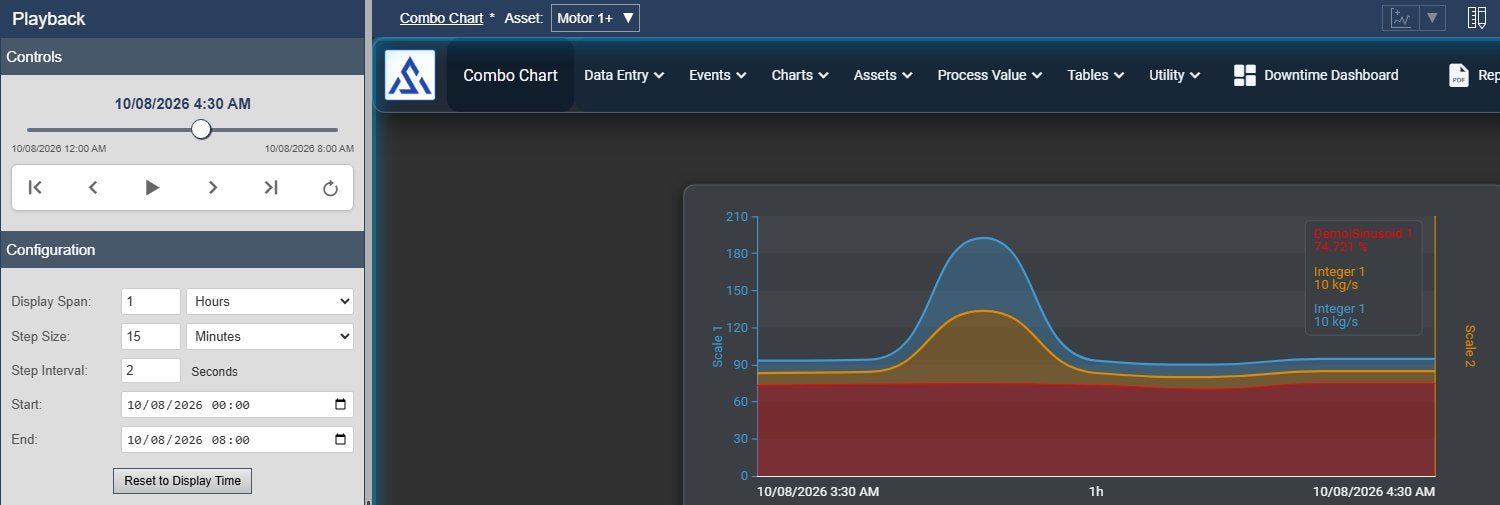
Task: Click blue Integer 1 legend entry
Action: [x=1339, y=315]
